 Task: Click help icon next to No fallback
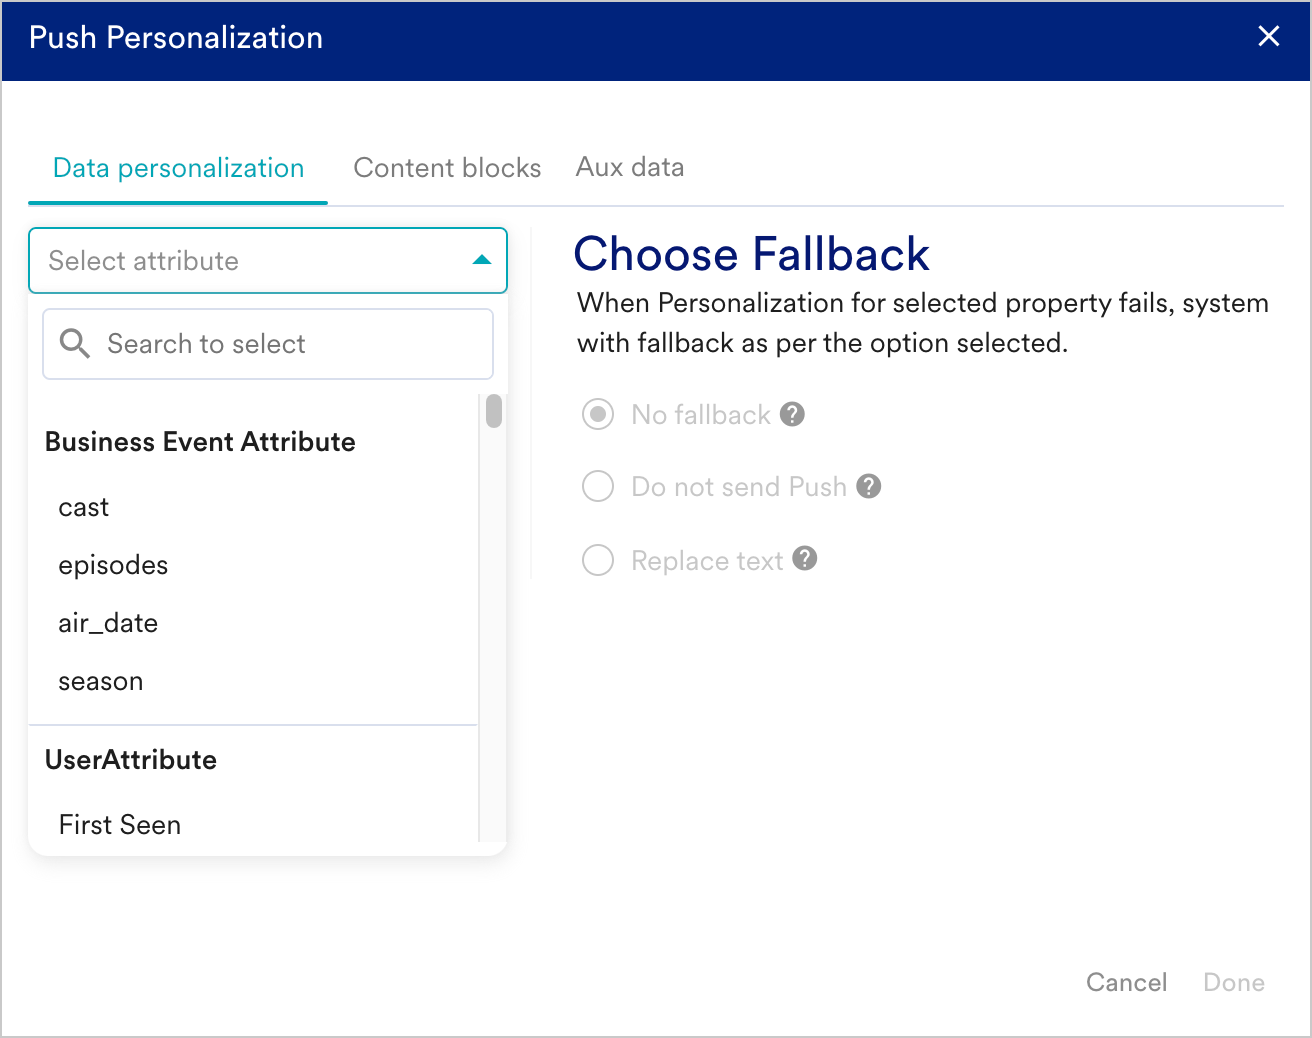792,414
